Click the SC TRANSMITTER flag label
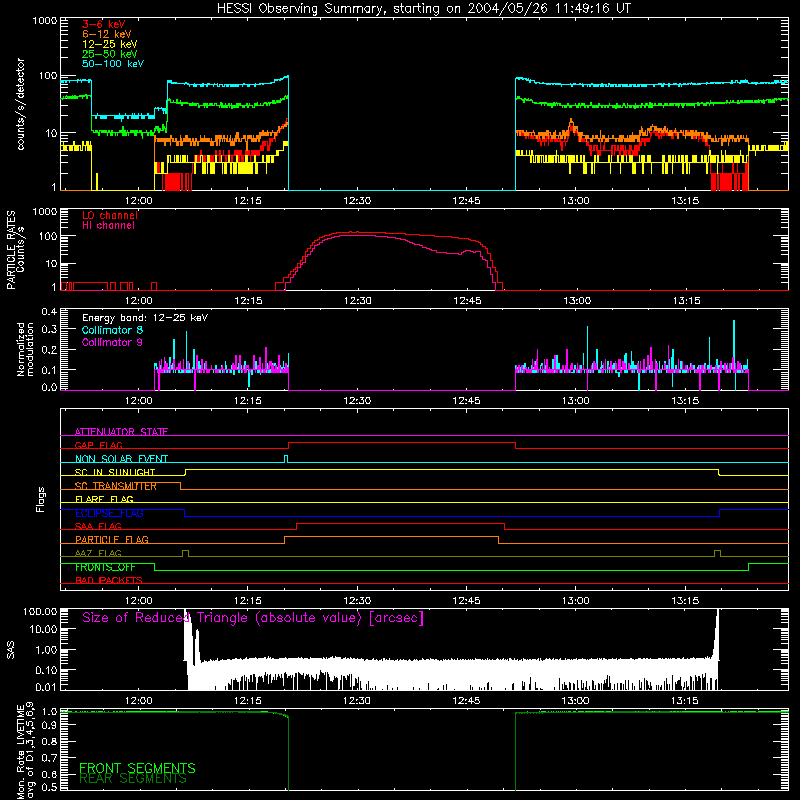 (115, 486)
